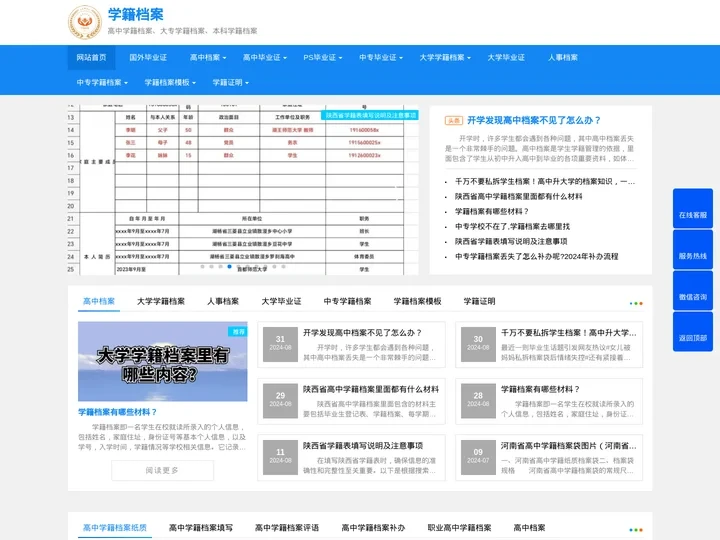This screenshot has height=540, width=720.
Task: Click the 阅读更多 button
Action: (x=163, y=470)
